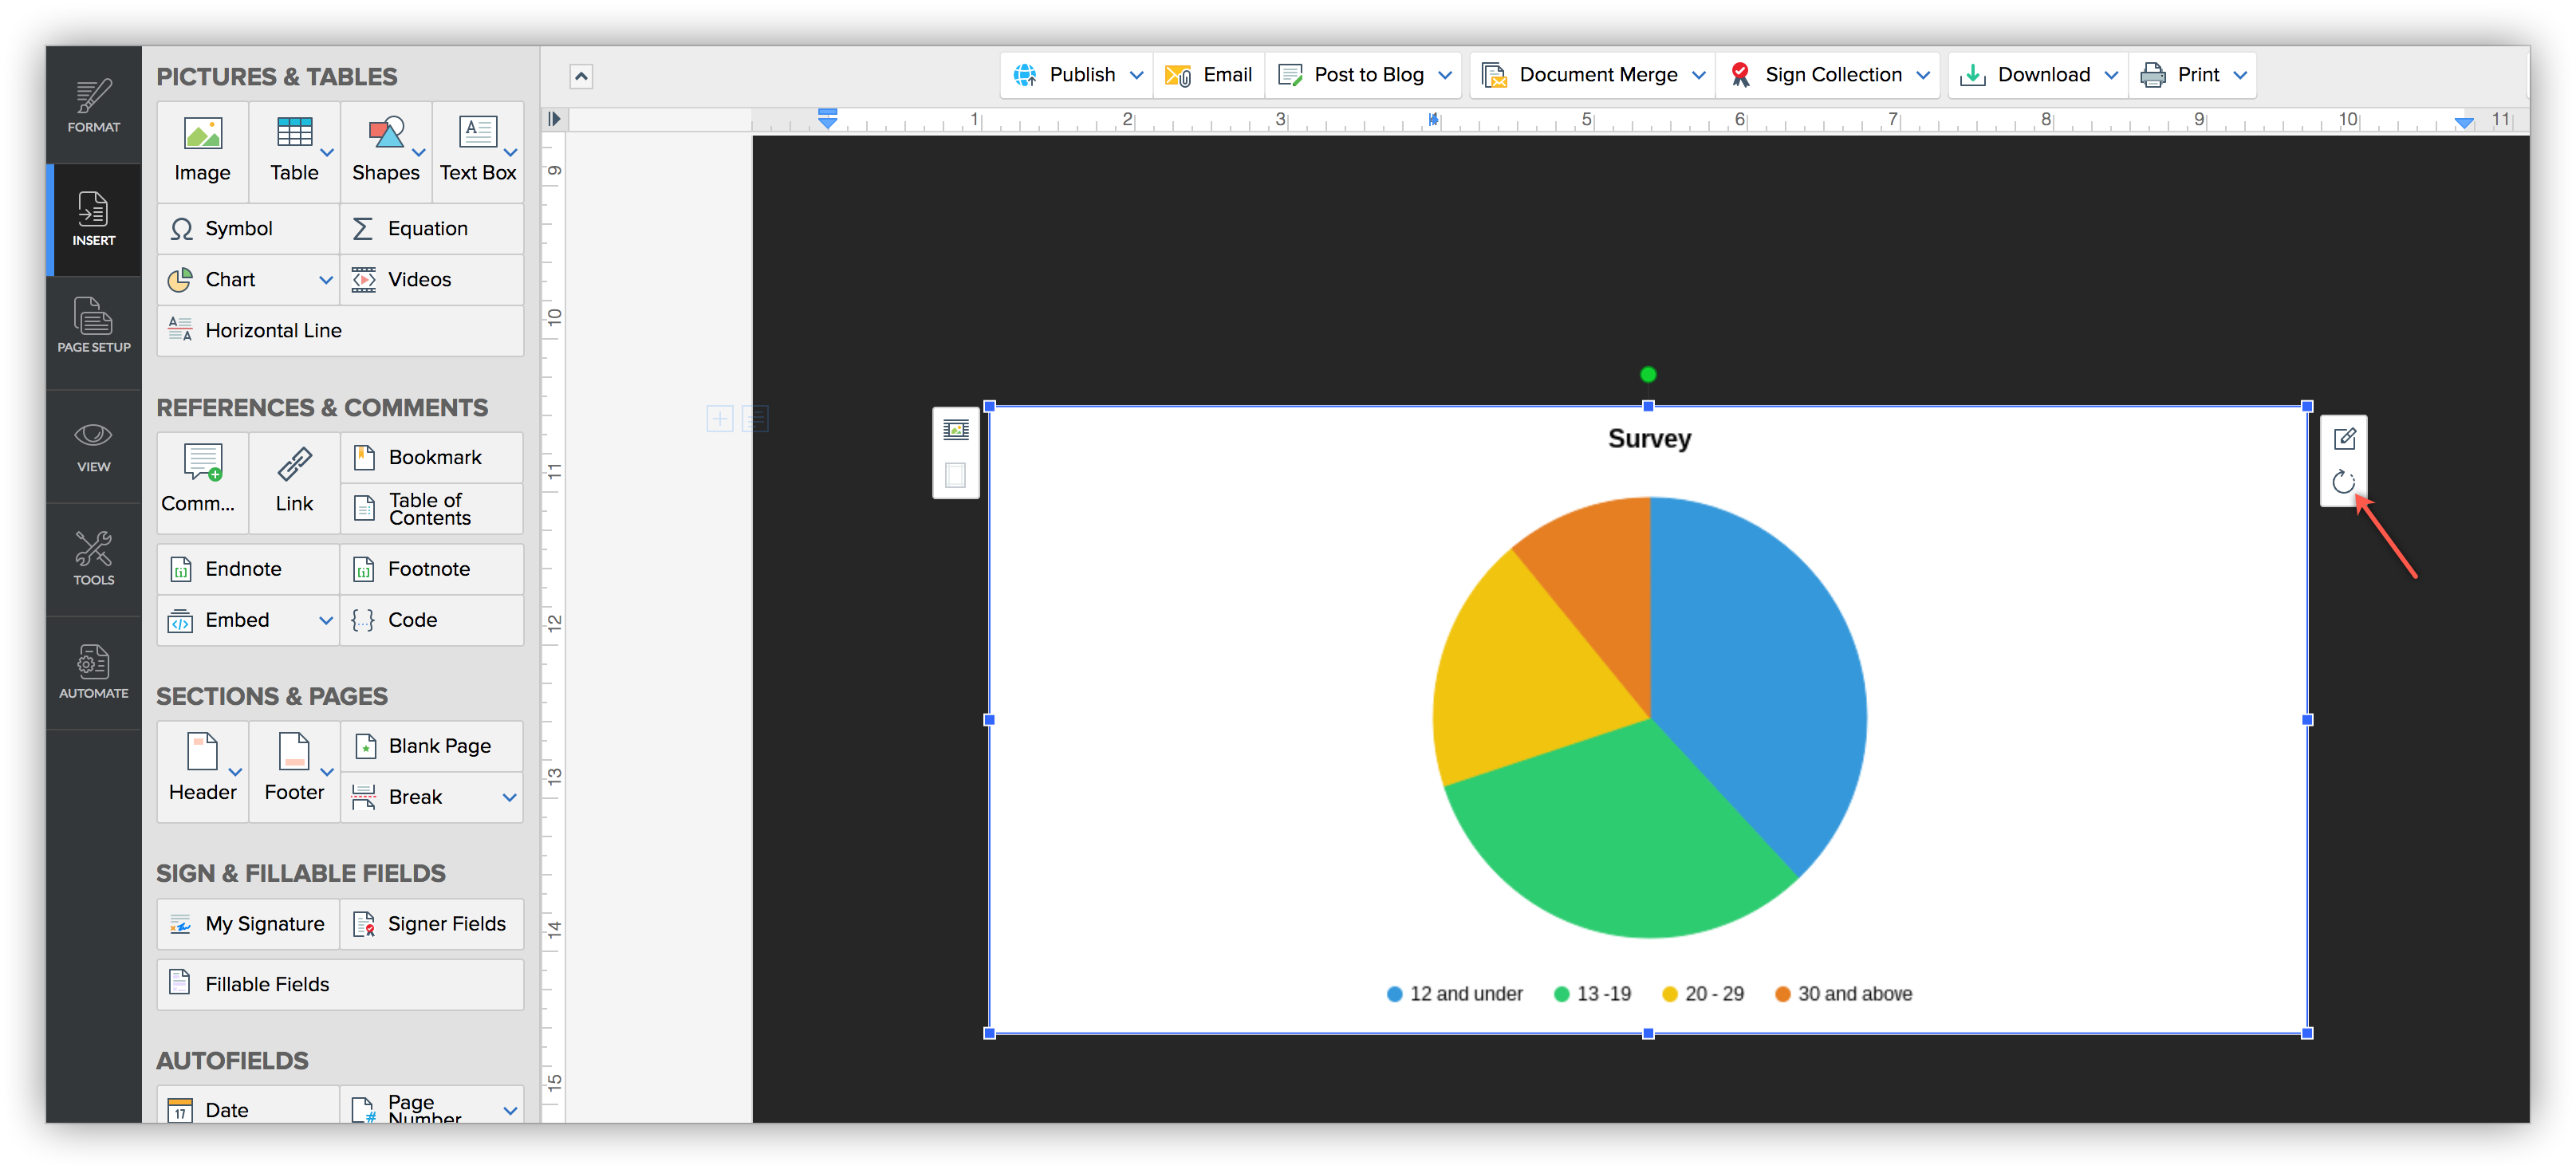
Task: Open the Page Setup tab
Action: click(93, 326)
